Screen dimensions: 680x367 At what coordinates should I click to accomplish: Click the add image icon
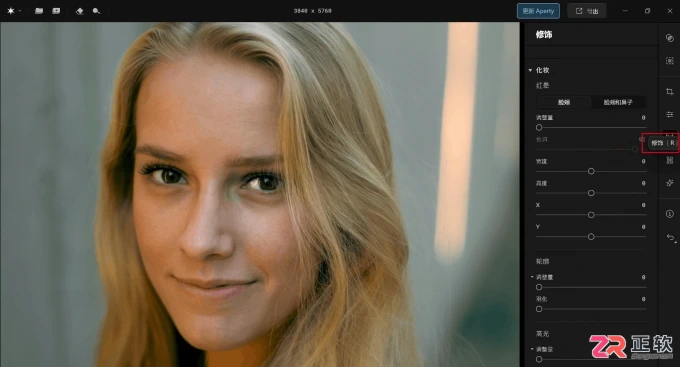click(x=56, y=11)
